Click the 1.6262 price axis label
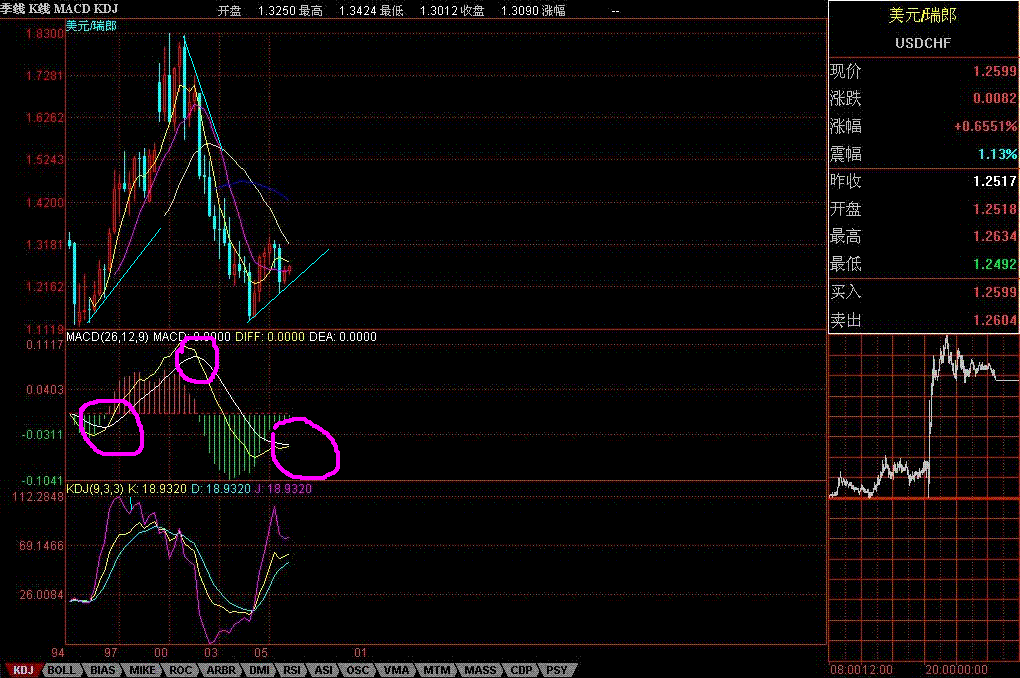This screenshot has width=1020, height=678. pyautogui.click(x=45, y=118)
